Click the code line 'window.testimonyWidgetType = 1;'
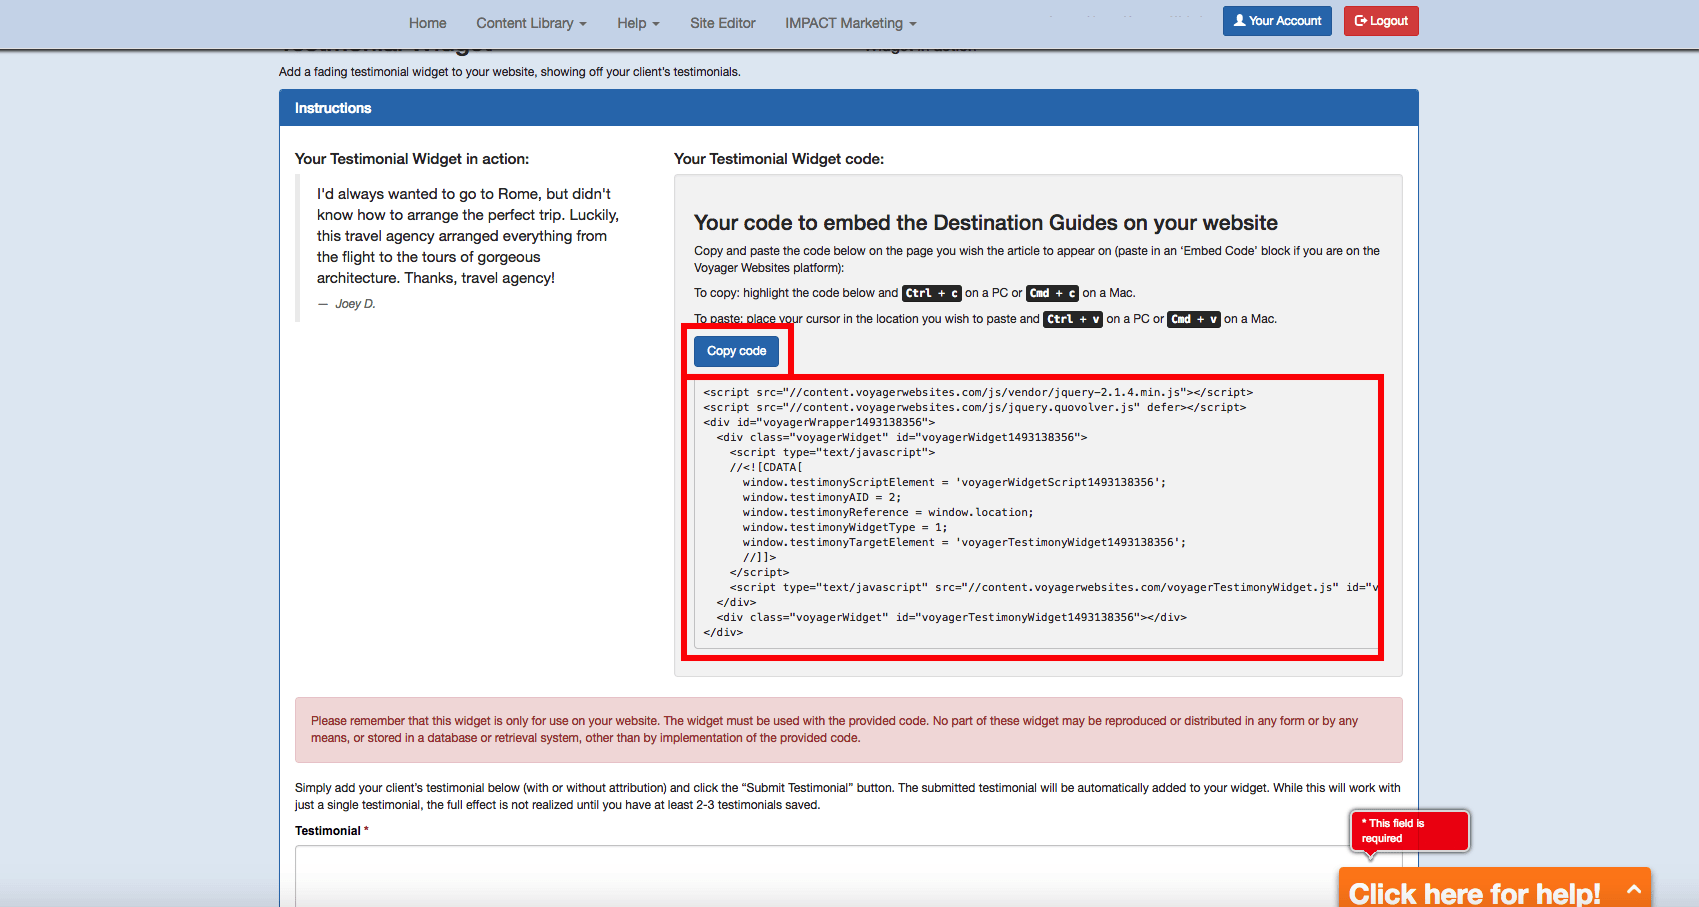The width and height of the screenshot is (1699, 907). coord(844,527)
